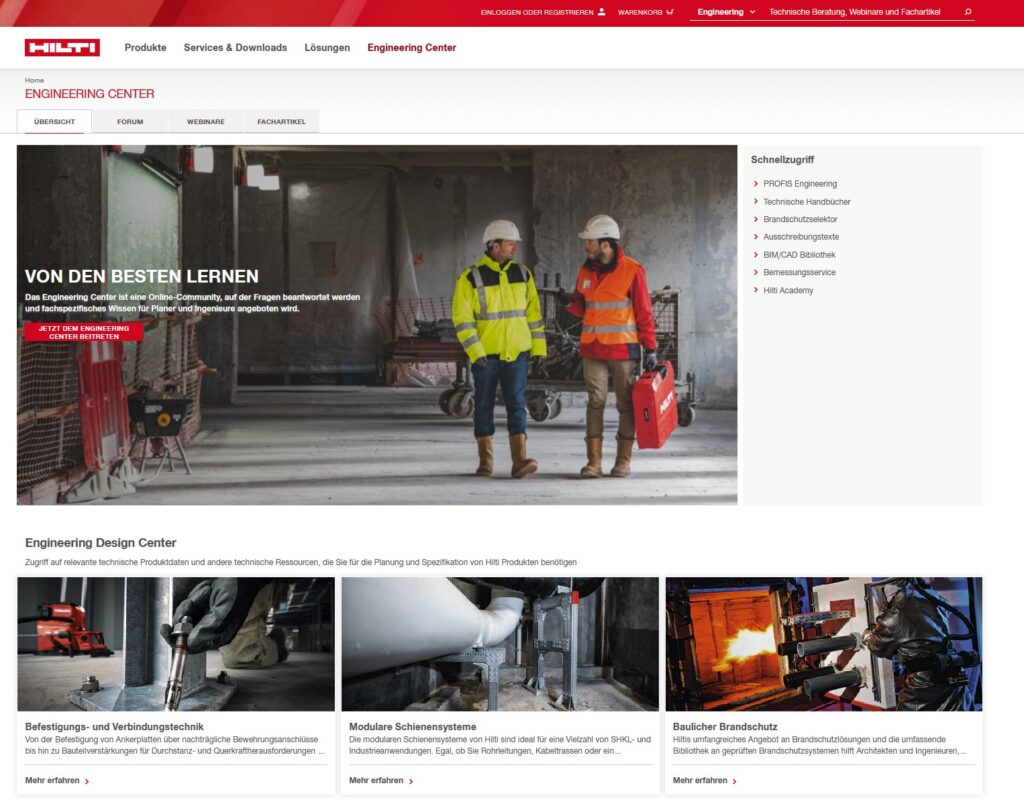Open Services & Downloads from the navigation
Screen dimensions: 1024x804
pyautogui.click(x=234, y=47)
